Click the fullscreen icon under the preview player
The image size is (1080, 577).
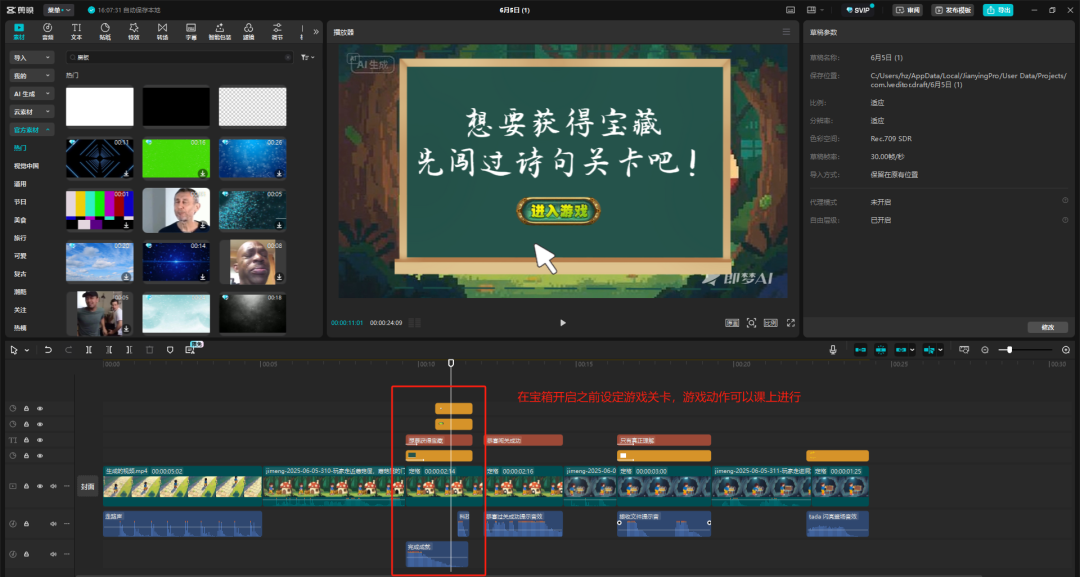[791, 323]
